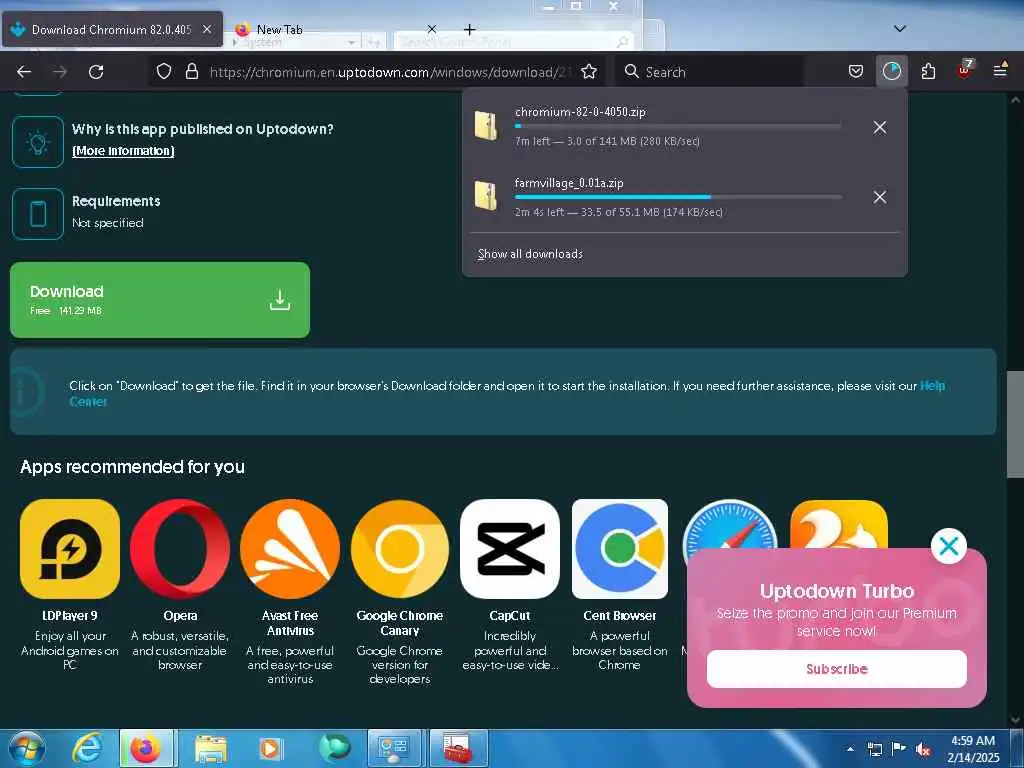Click the chromium zip download progress bar
Image resolution: width=1024 pixels, height=768 pixels.
pos(678,126)
